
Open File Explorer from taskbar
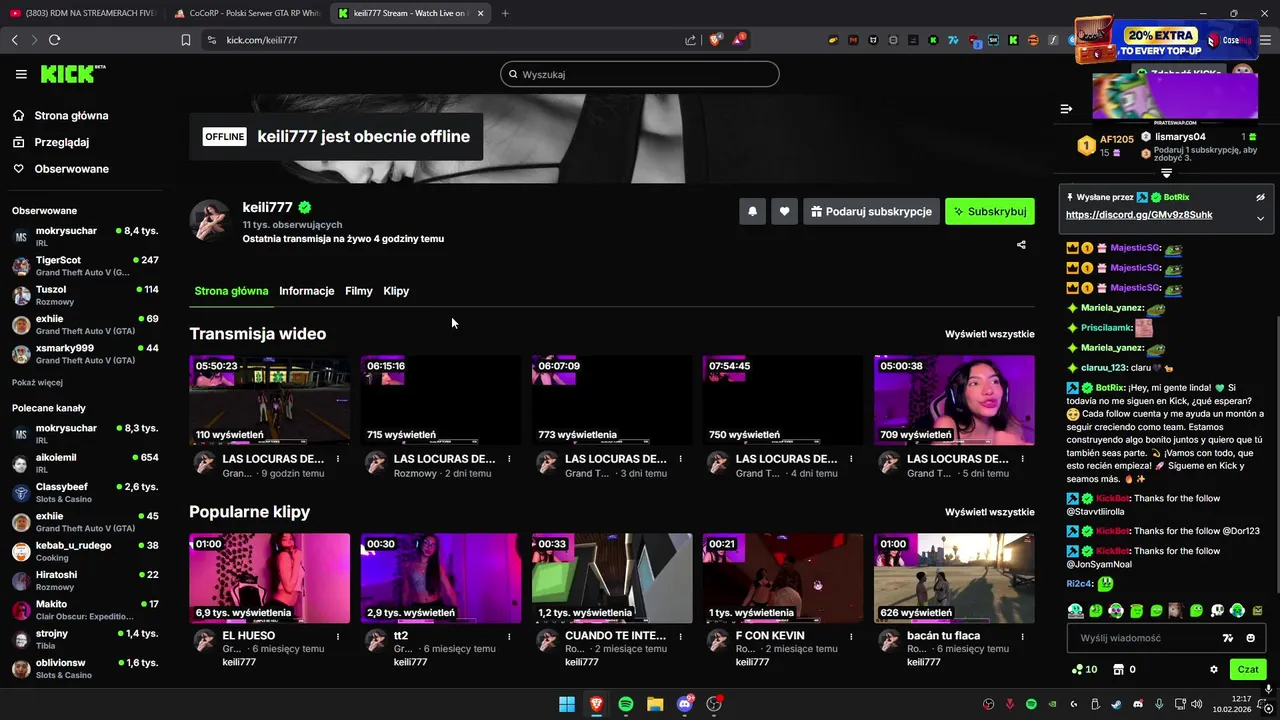655,704
